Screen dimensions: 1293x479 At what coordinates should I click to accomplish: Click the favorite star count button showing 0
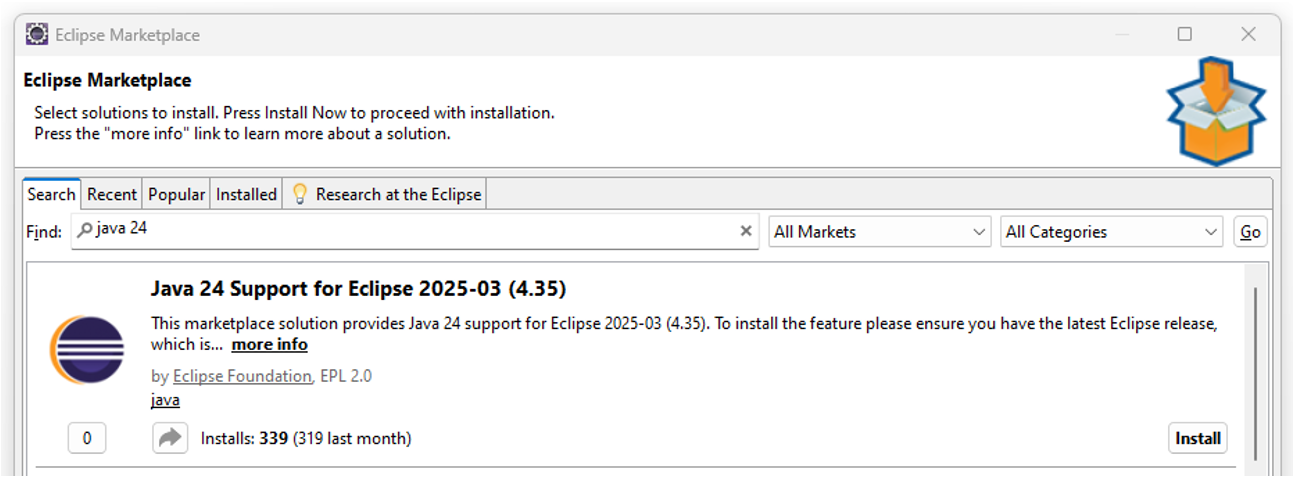click(x=87, y=438)
